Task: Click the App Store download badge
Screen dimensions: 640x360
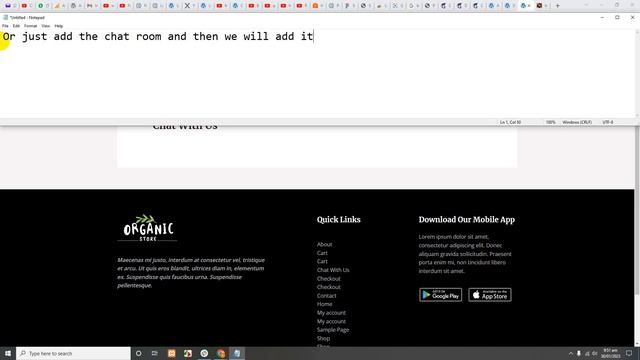Action: (490, 295)
